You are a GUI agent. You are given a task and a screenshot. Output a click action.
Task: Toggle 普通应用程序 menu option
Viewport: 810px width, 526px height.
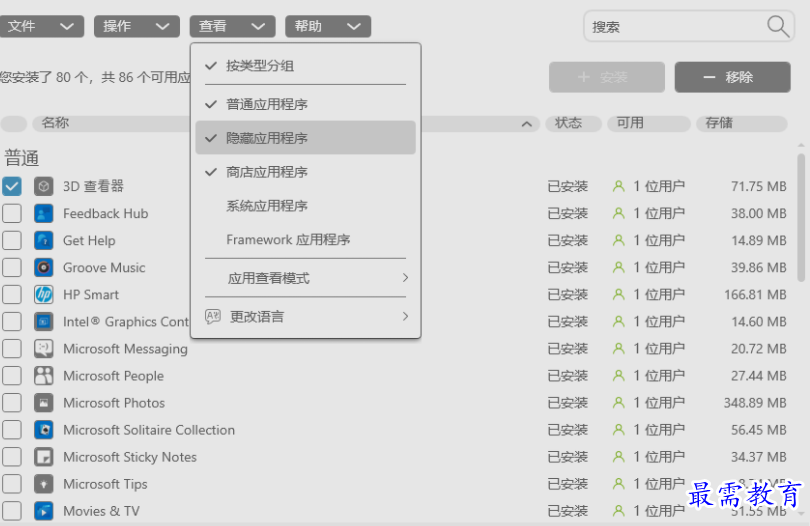click(305, 104)
